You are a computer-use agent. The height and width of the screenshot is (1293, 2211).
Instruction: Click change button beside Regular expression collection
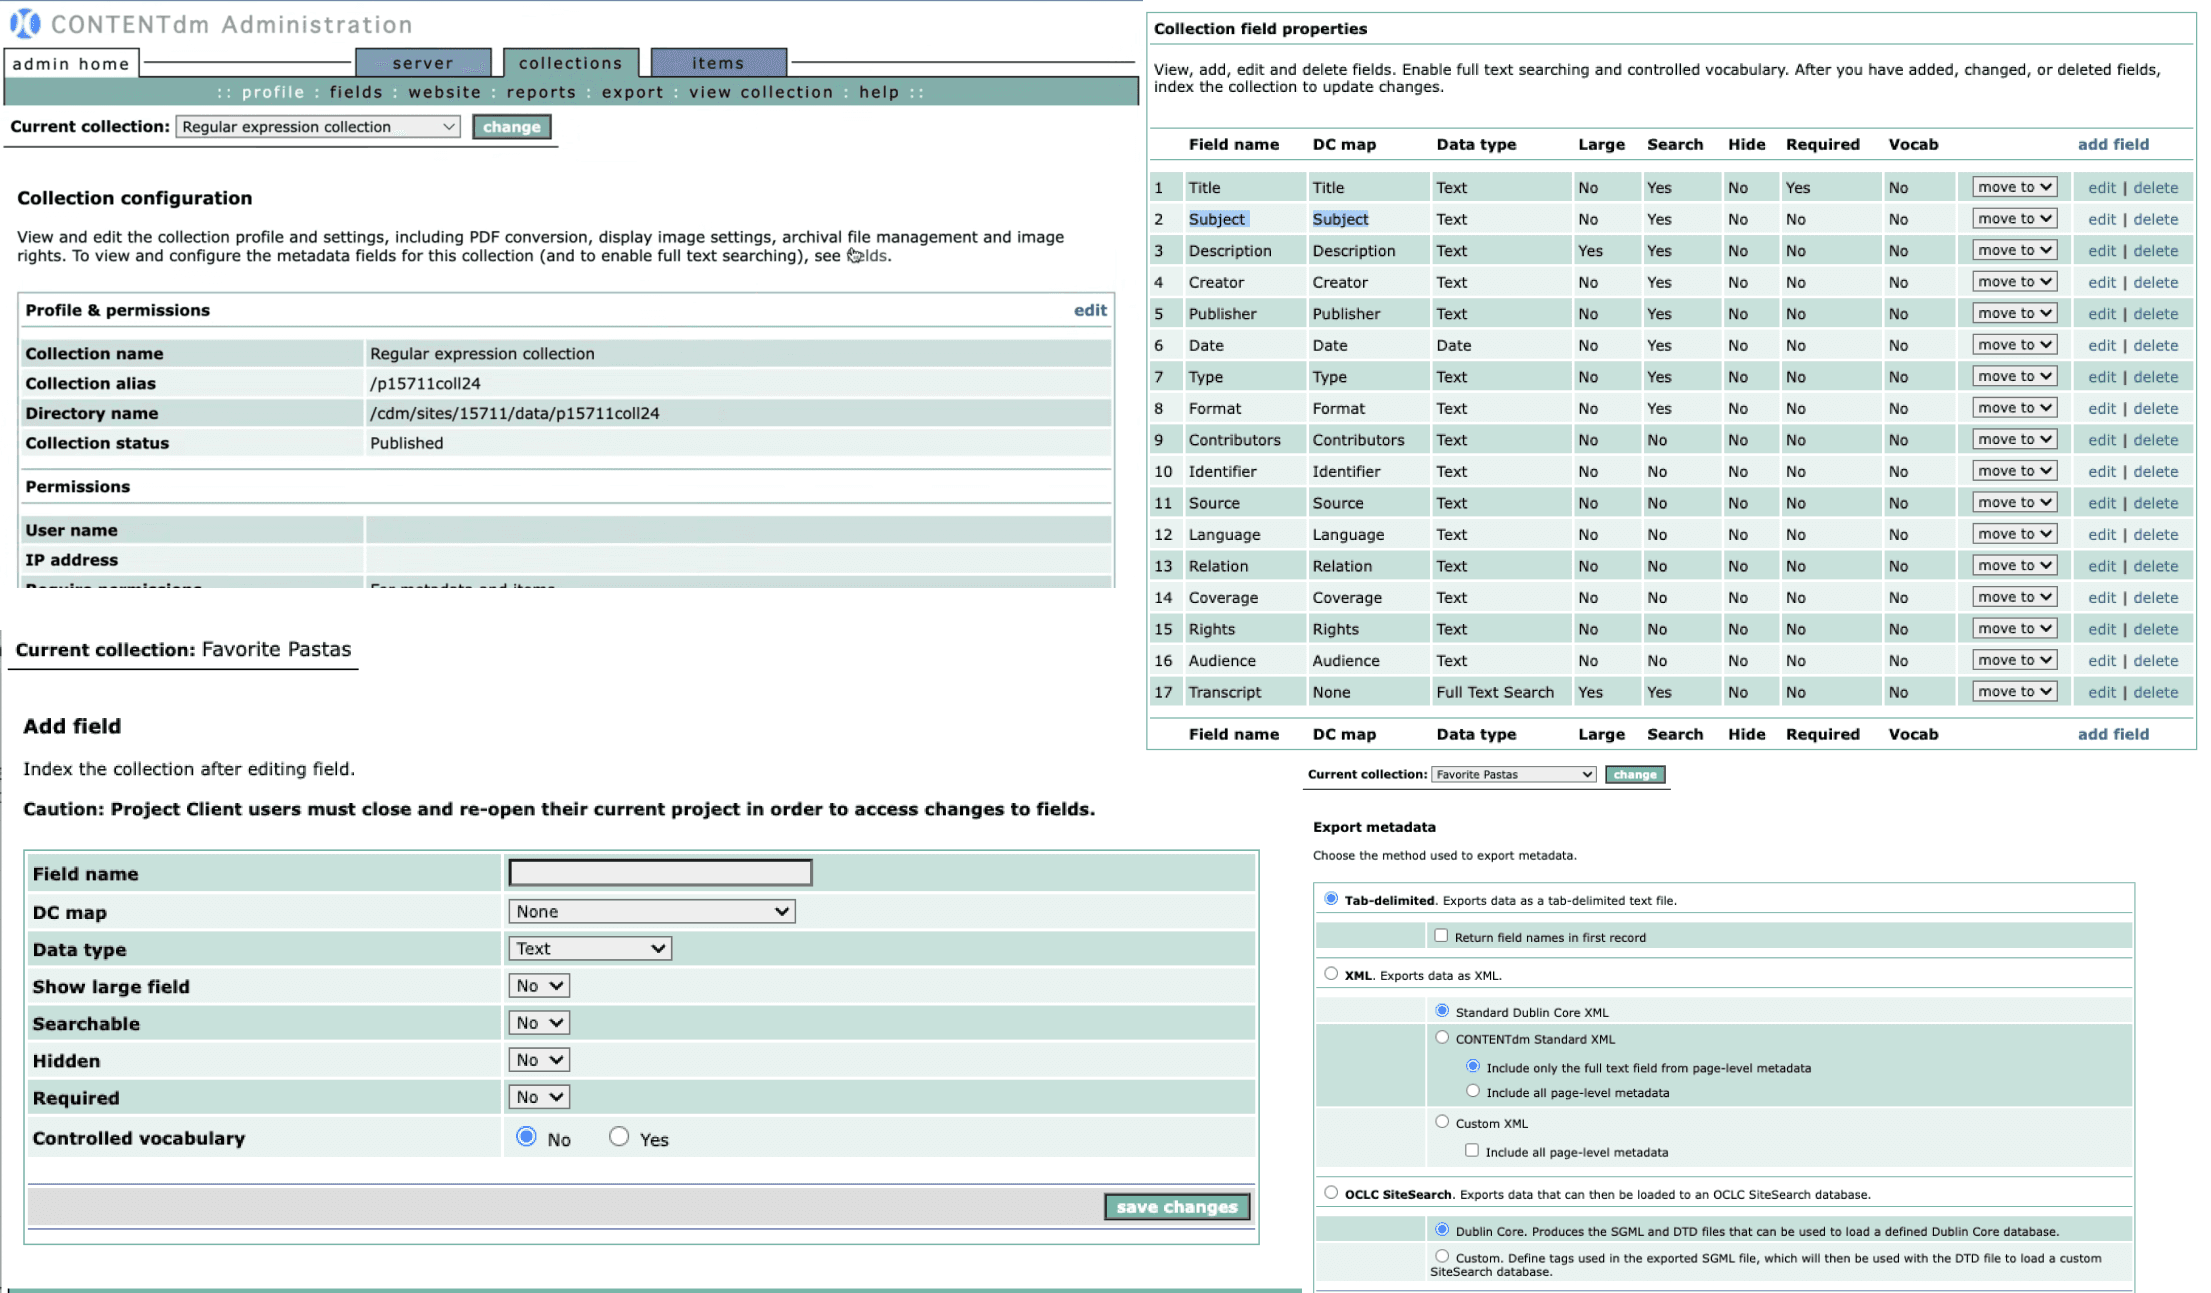tap(511, 127)
